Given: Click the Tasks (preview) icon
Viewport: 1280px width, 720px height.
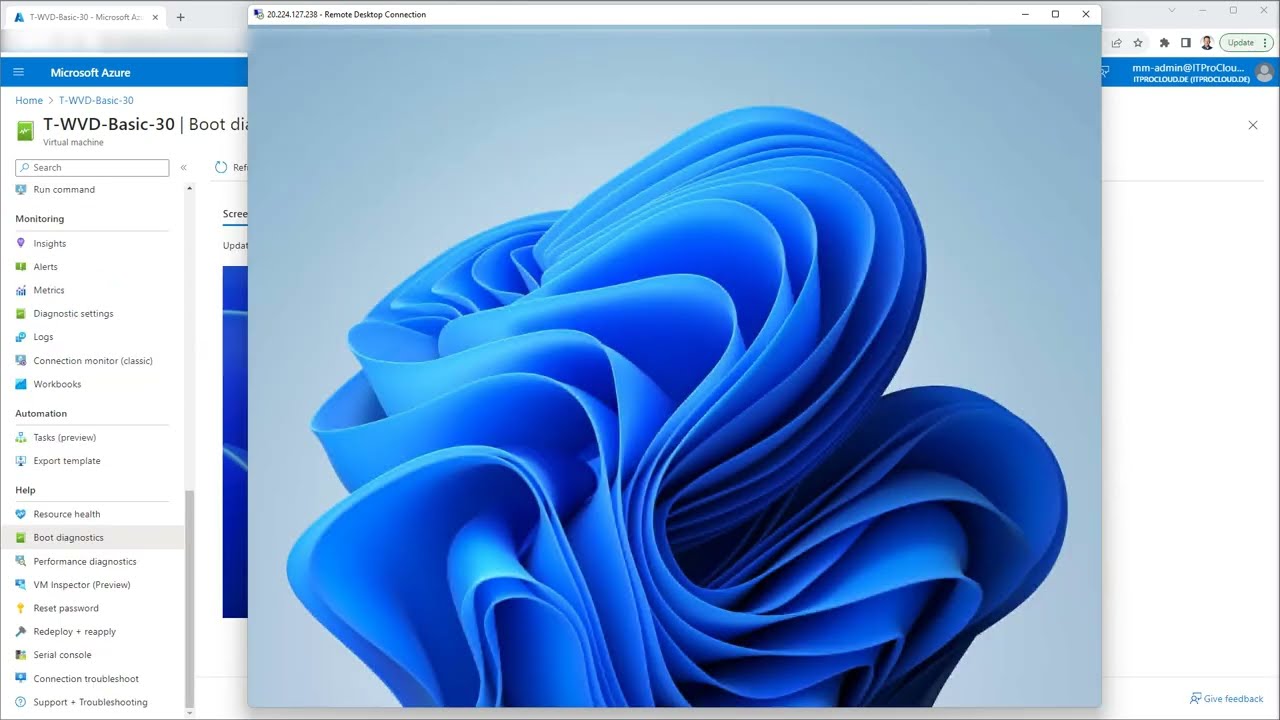Looking at the screenshot, I should pyautogui.click(x=21, y=437).
